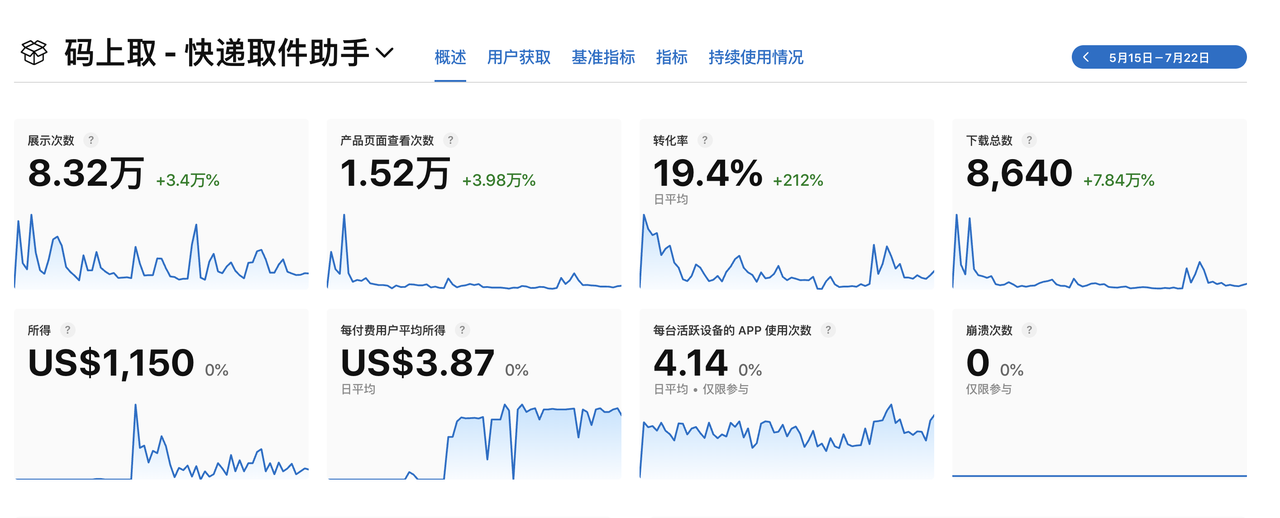Open the 转化率 trend chart
Image resolution: width=1280 pixels, height=518 pixels.
787,250
